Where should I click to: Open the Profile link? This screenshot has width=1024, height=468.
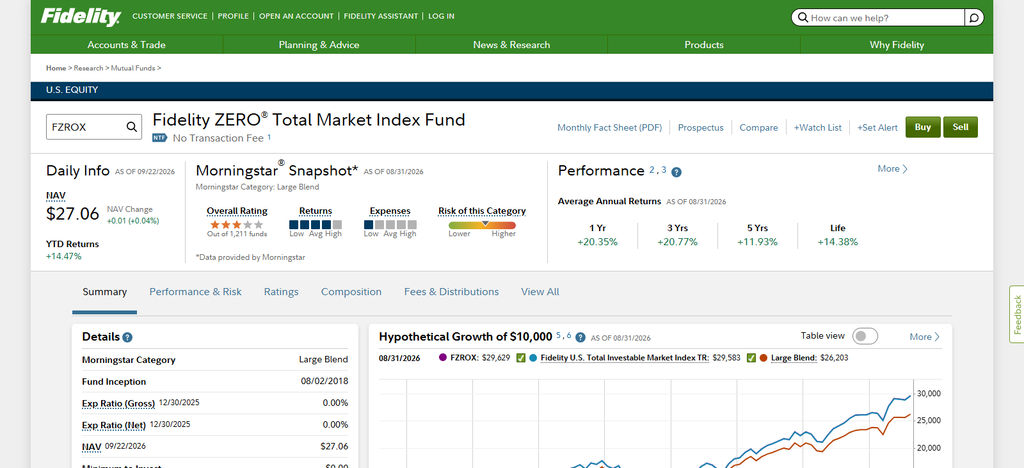point(233,16)
